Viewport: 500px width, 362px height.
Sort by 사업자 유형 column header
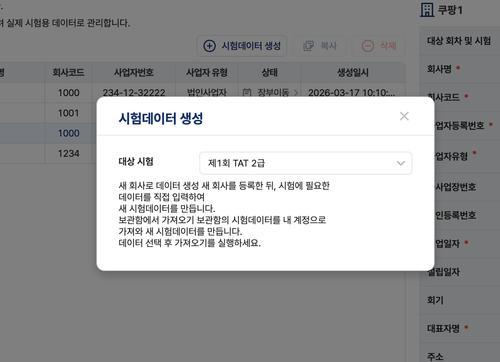(207, 72)
